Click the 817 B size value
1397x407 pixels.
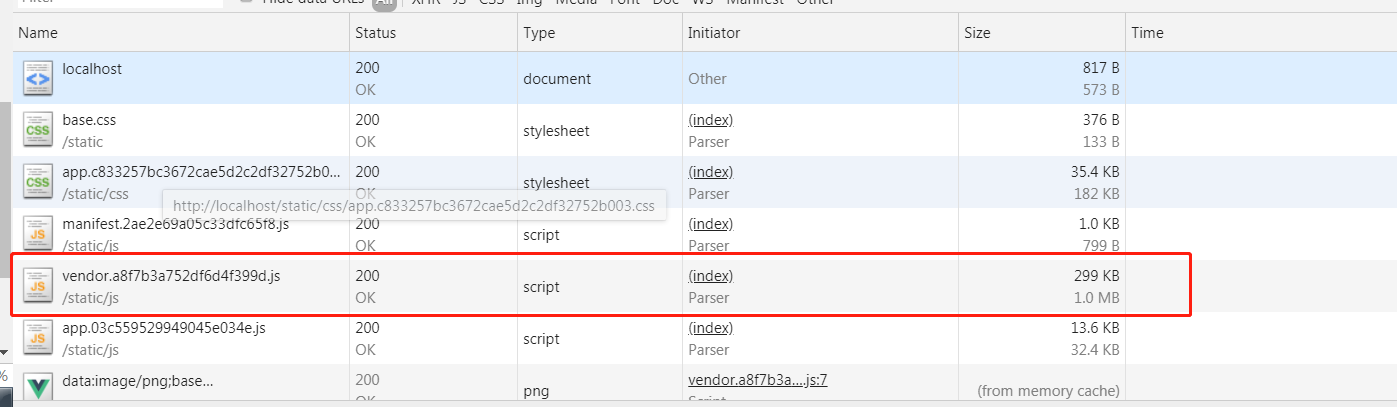coord(1101,68)
